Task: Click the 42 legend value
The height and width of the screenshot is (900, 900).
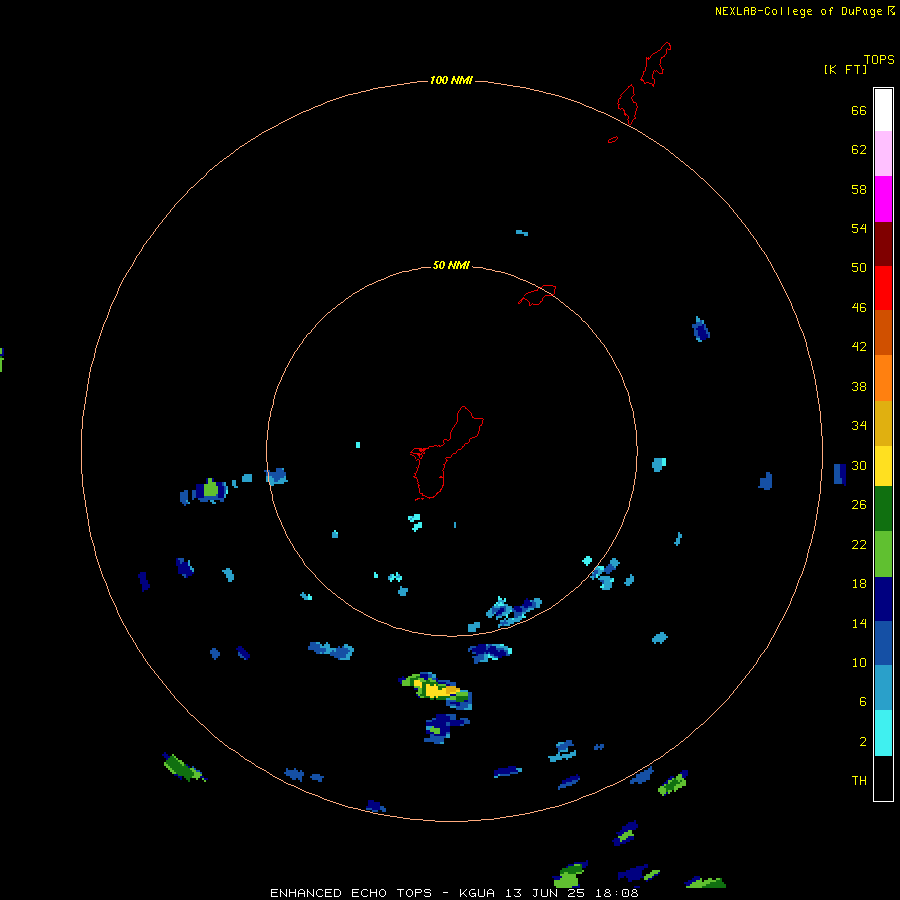Action: [859, 347]
